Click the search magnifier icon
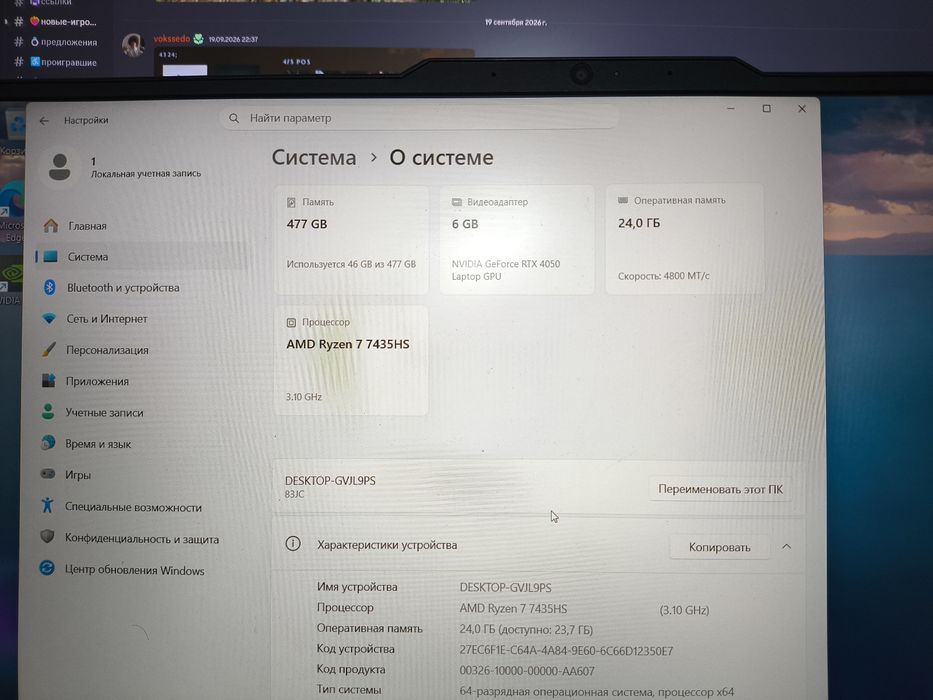Viewport: 933px width, 700px height. pyautogui.click(x=234, y=118)
